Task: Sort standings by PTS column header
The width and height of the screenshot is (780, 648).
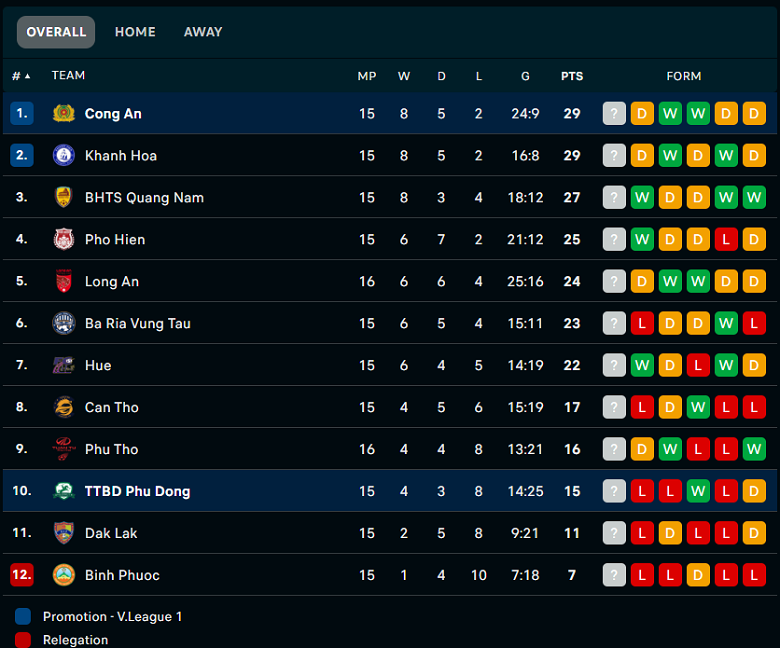Action: coord(572,76)
